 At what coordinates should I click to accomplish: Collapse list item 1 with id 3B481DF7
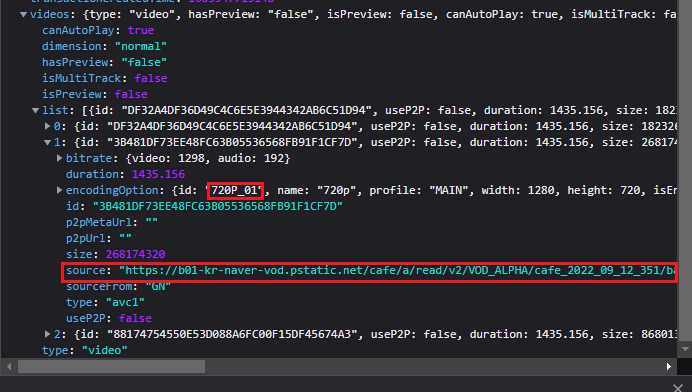tap(47, 142)
